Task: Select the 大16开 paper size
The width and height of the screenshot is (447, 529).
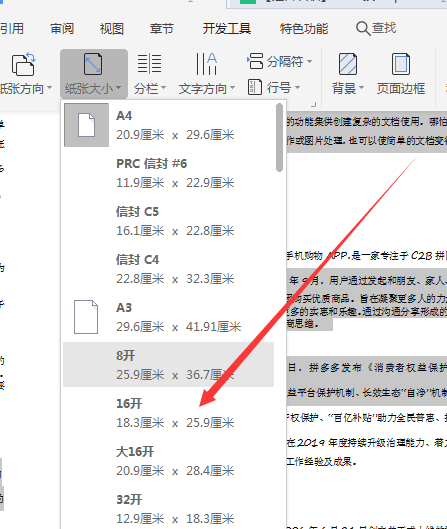Action: [x=169, y=461]
